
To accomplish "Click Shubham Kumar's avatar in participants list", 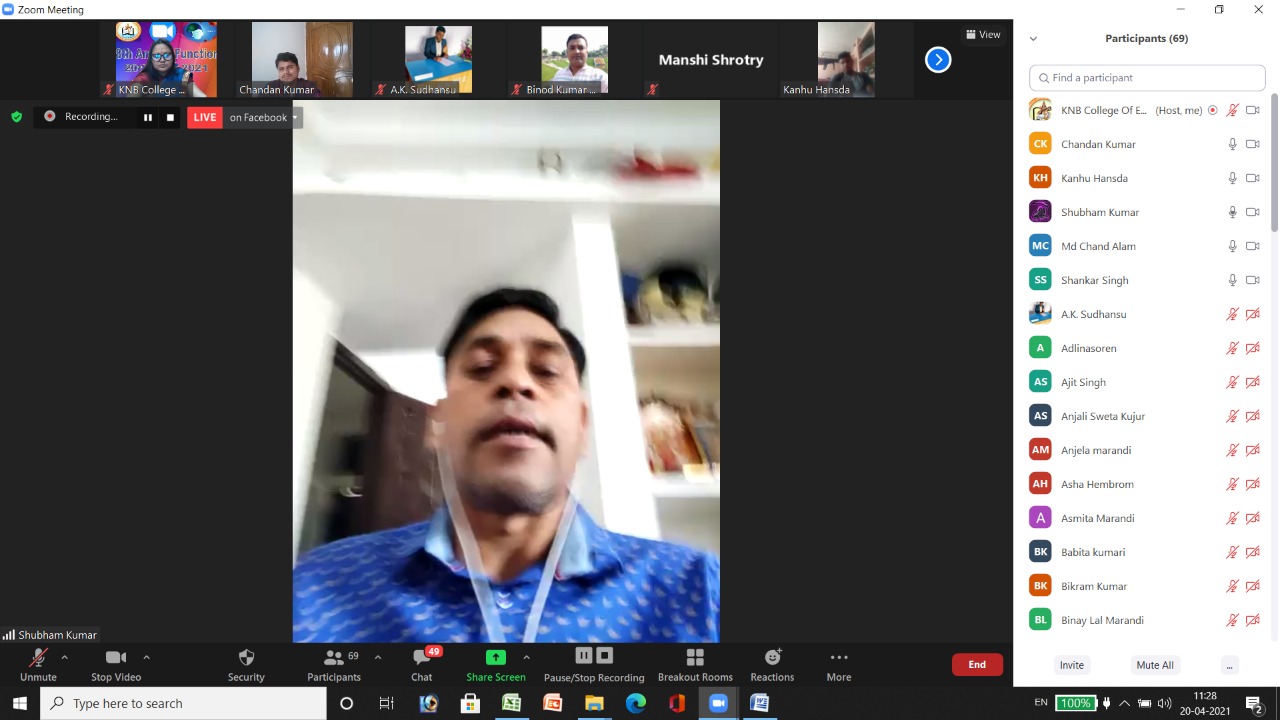I will pos(1040,212).
